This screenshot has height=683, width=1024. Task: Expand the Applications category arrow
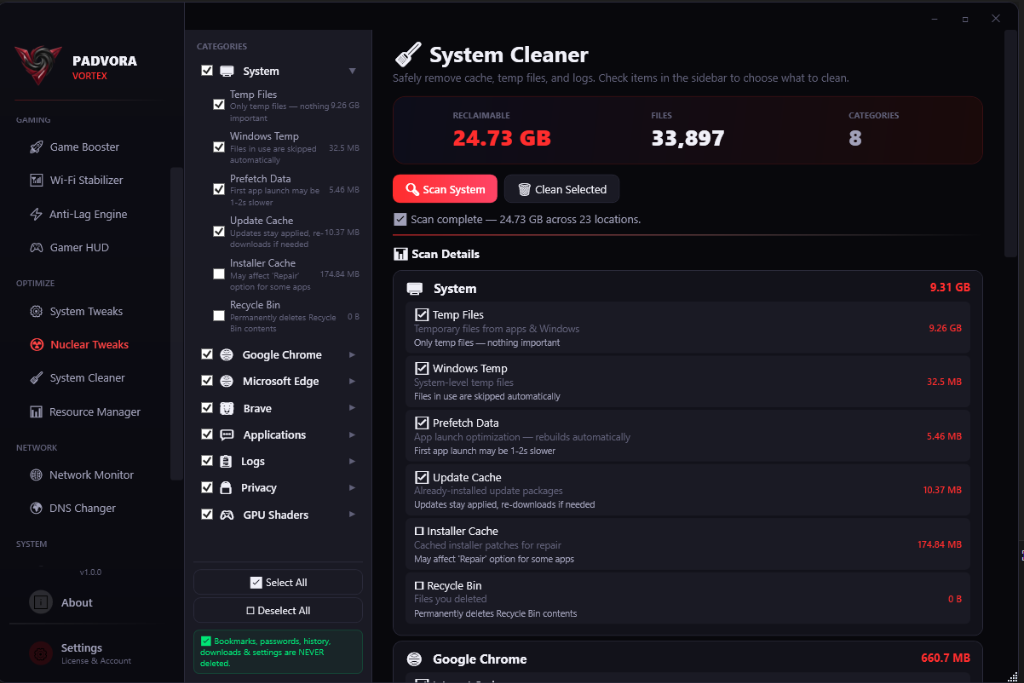coord(352,434)
